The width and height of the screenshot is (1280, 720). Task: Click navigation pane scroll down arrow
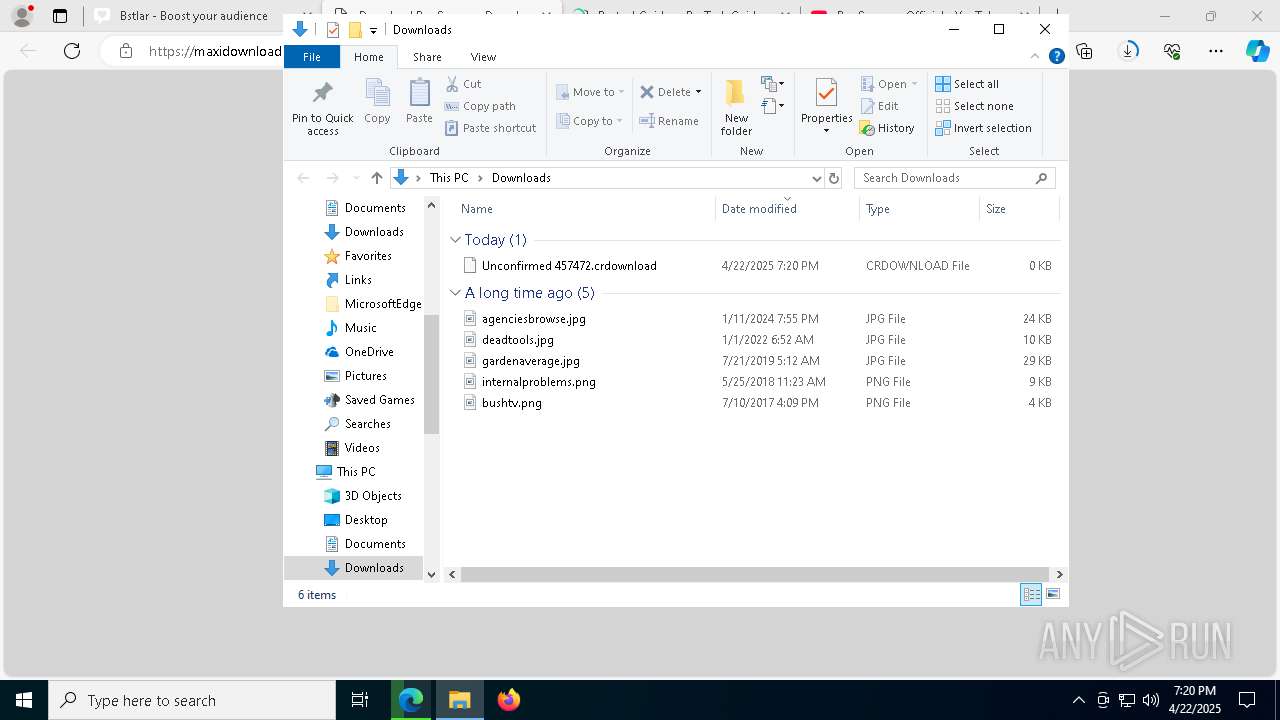(x=431, y=574)
